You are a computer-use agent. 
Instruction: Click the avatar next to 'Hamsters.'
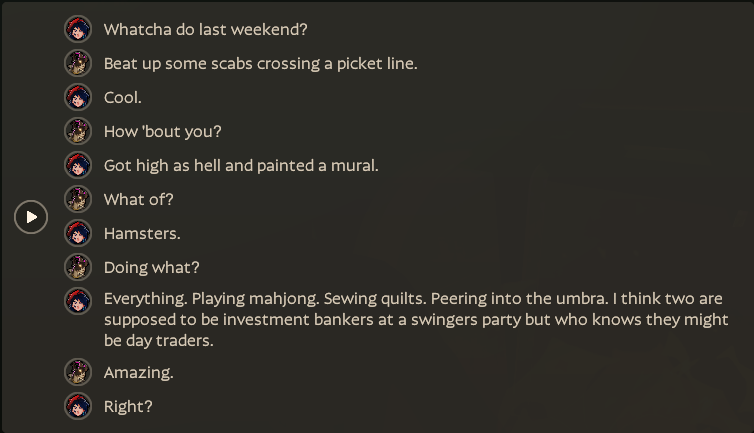pyautogui.click(x=78, y=233)
